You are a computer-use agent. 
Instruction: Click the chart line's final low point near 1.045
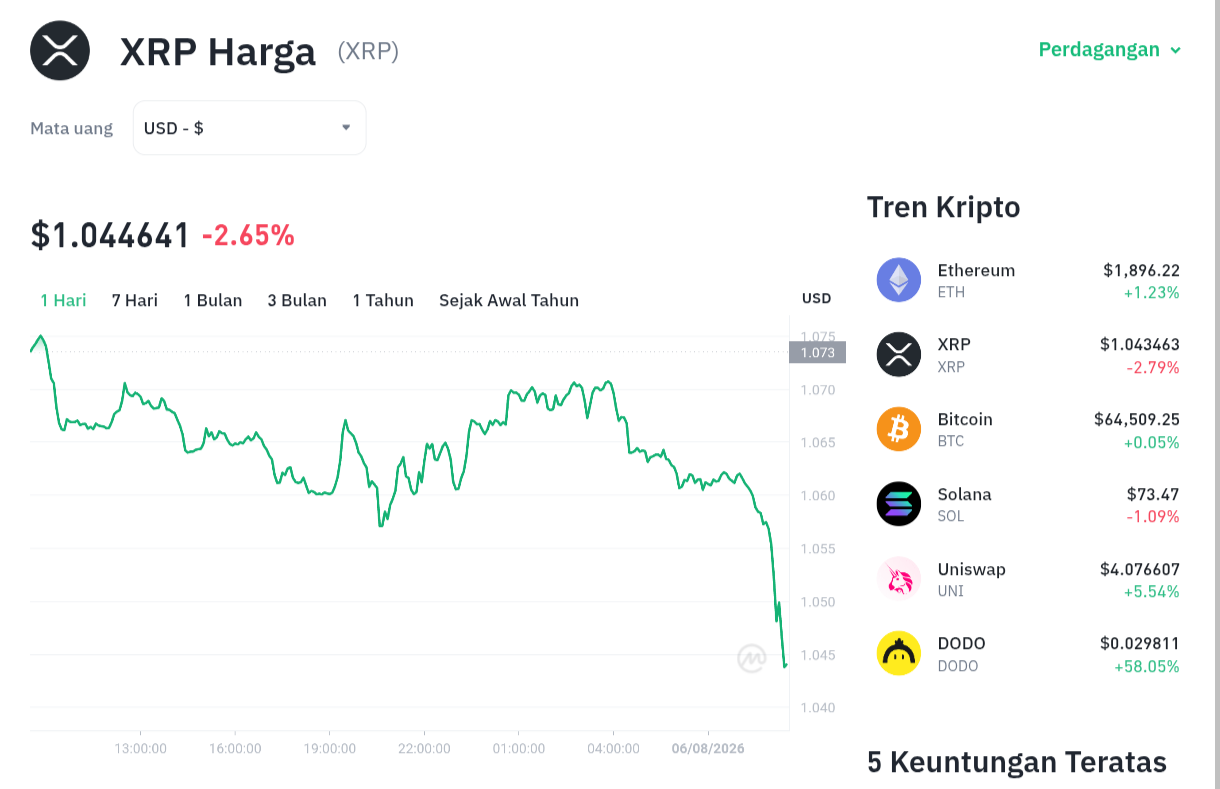pyautogui.click(x=785, y=665)
